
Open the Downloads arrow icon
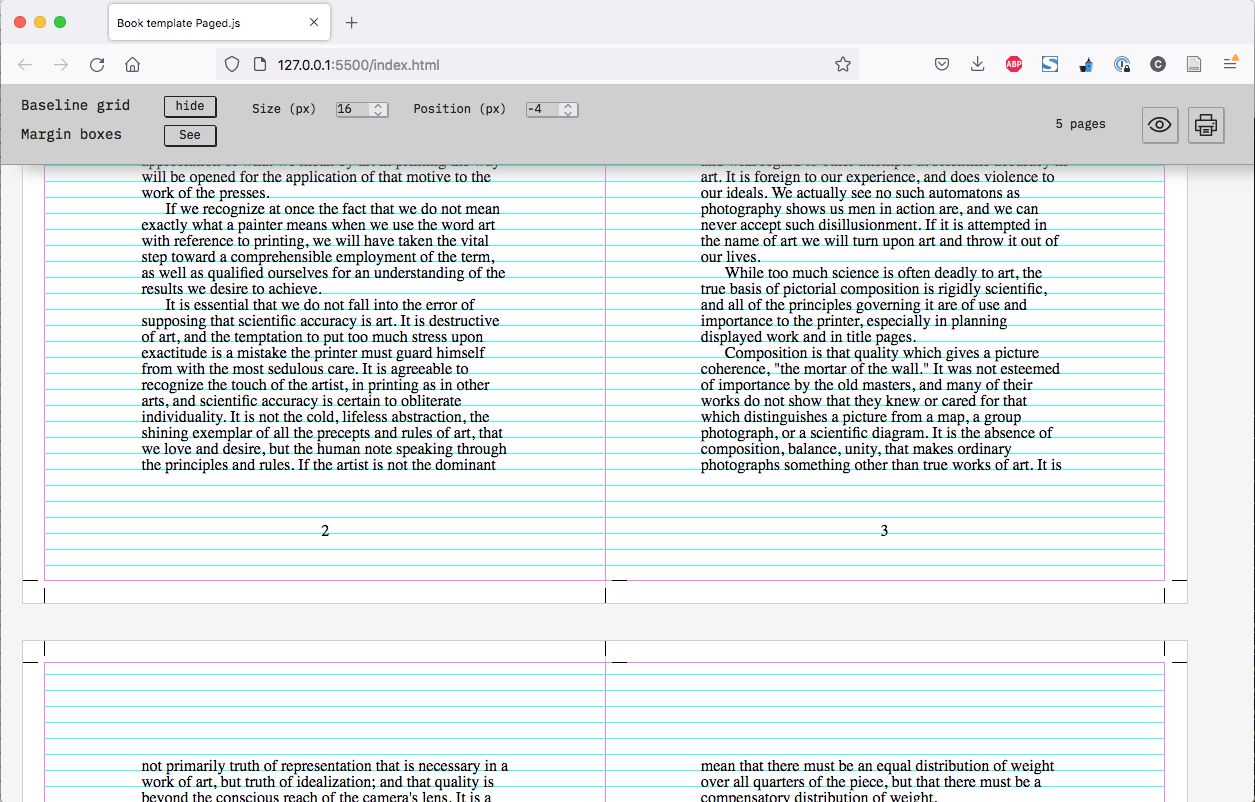978,65
